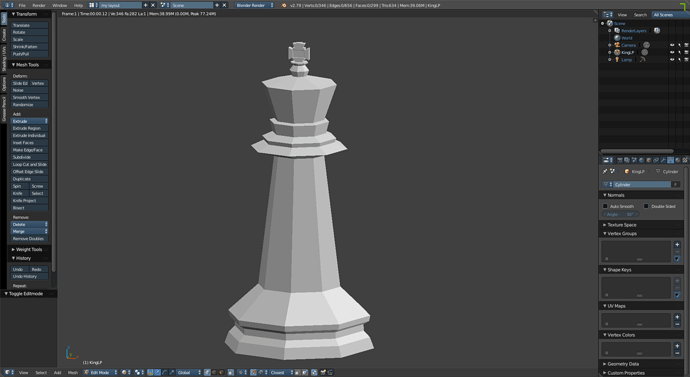Screen dimensions: 690x377
Task: Hide the KingLP object via eye icon
Action: pyautogui.click(x=672, y=52)
